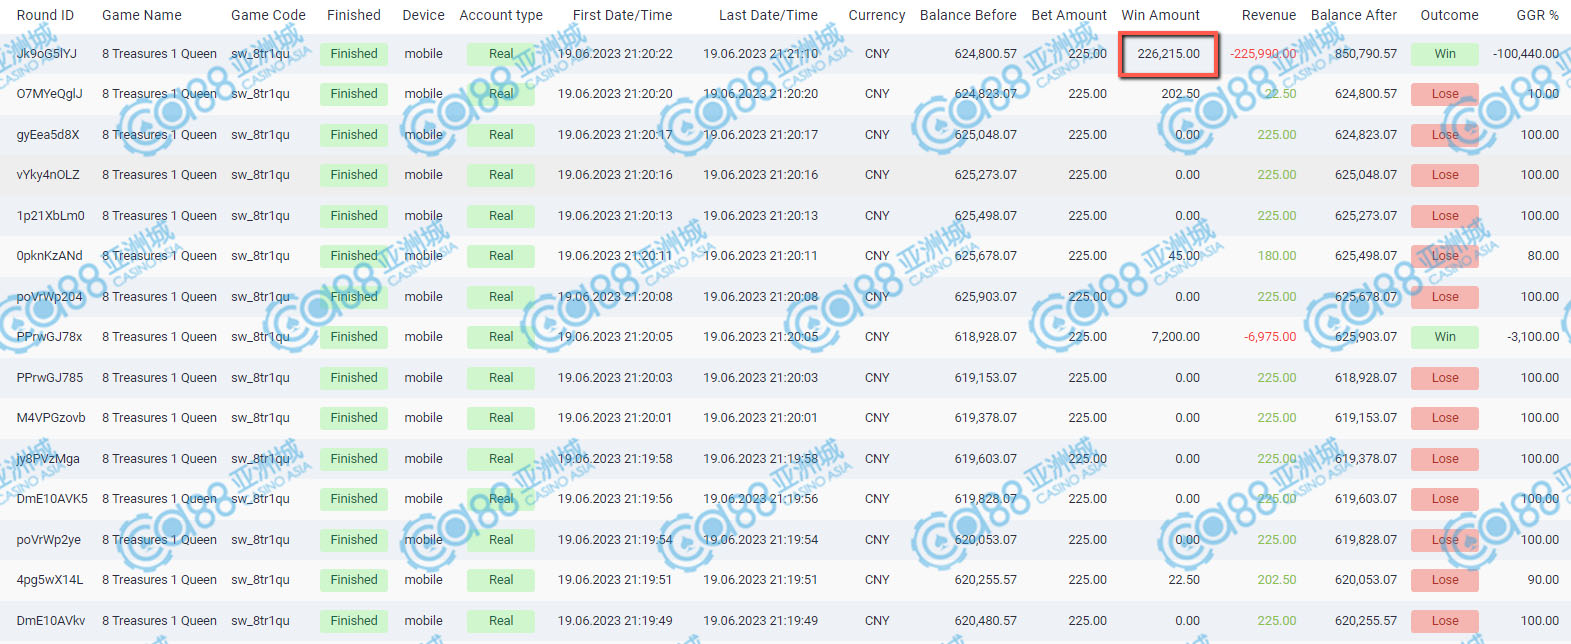Screen dimensions: 1571x644
Task: Select round ID 0pknKzANd
Action: click(49, 256)
